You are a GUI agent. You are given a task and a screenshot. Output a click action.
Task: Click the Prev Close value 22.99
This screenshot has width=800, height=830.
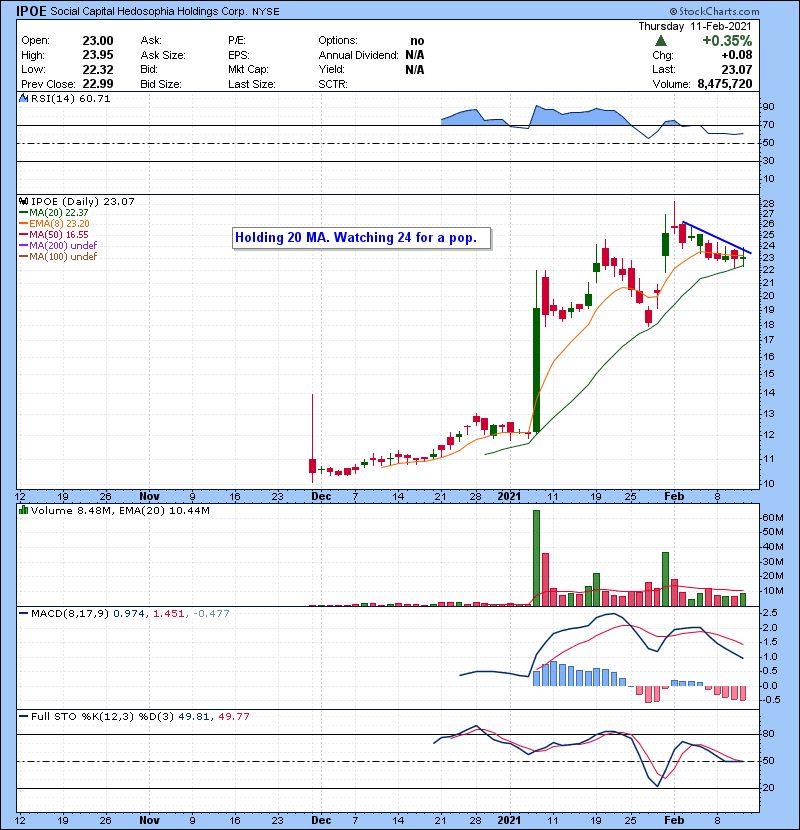click(x=98, y=84)
